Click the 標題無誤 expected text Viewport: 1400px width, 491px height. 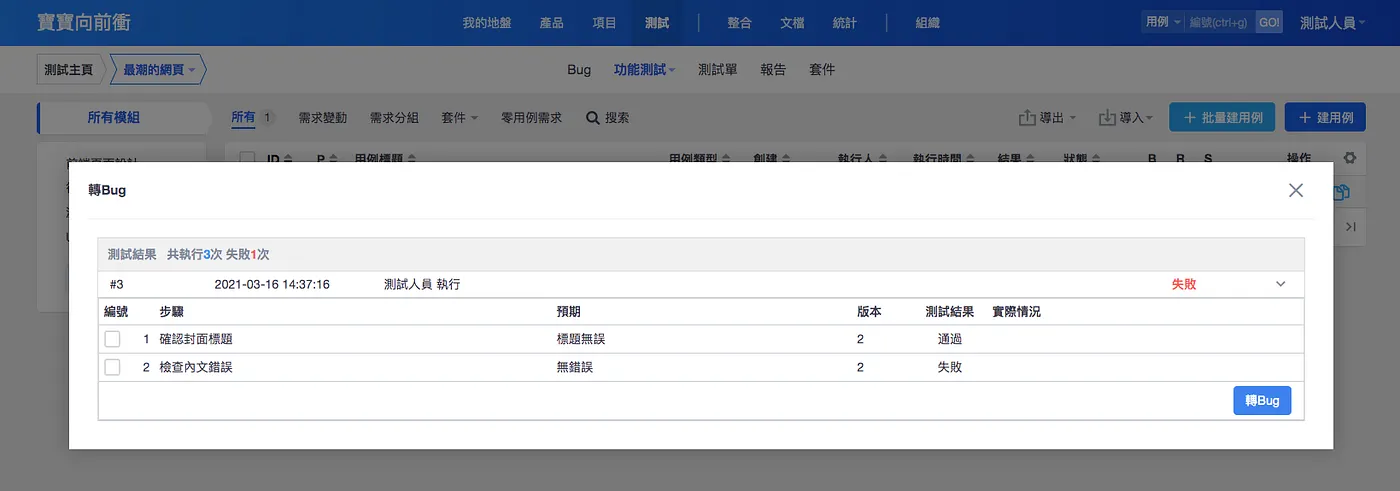581,339
